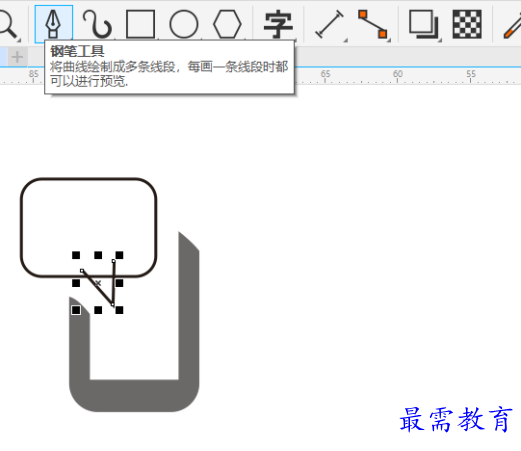
Task: Click the ruler mark labeled 60
Action: click(x=398, y=74)
